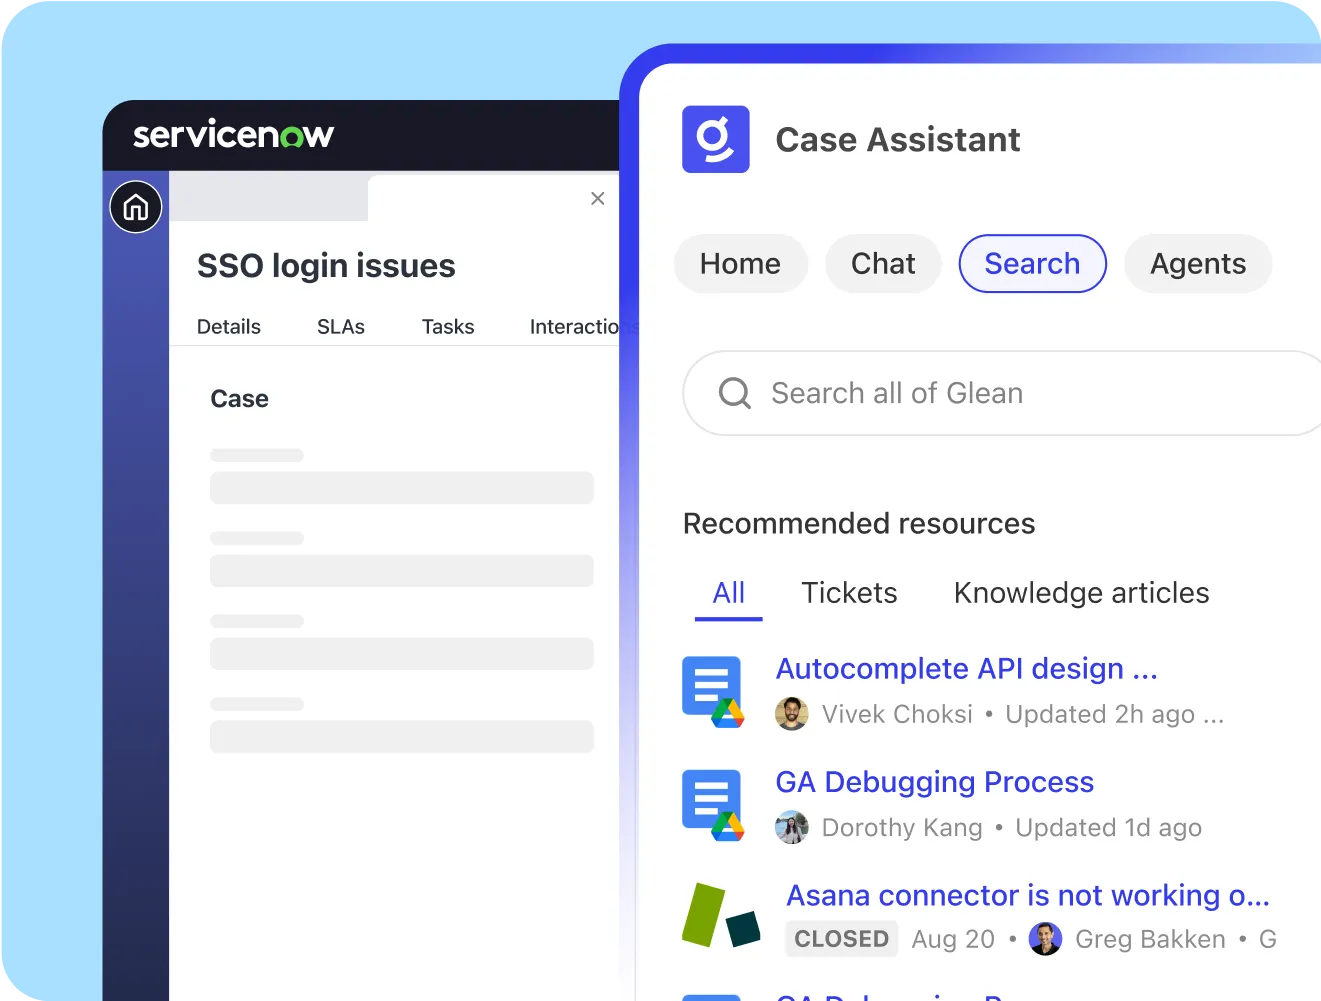Screen dimensions: 1321x1001
Task: Open GA Debugging Process link
Action: point(935,782)
